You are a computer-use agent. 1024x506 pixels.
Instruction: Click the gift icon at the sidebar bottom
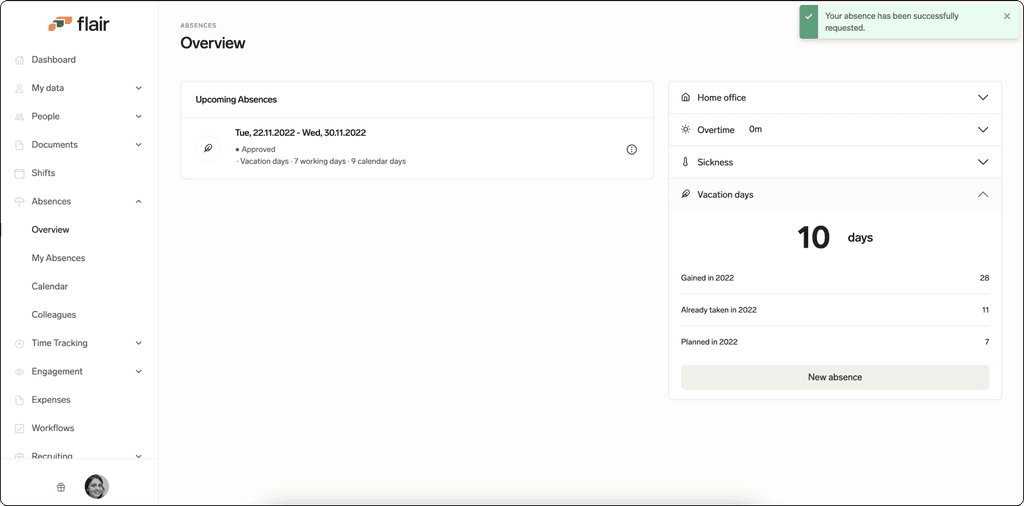pyautogui.click(x=61, y=487)
